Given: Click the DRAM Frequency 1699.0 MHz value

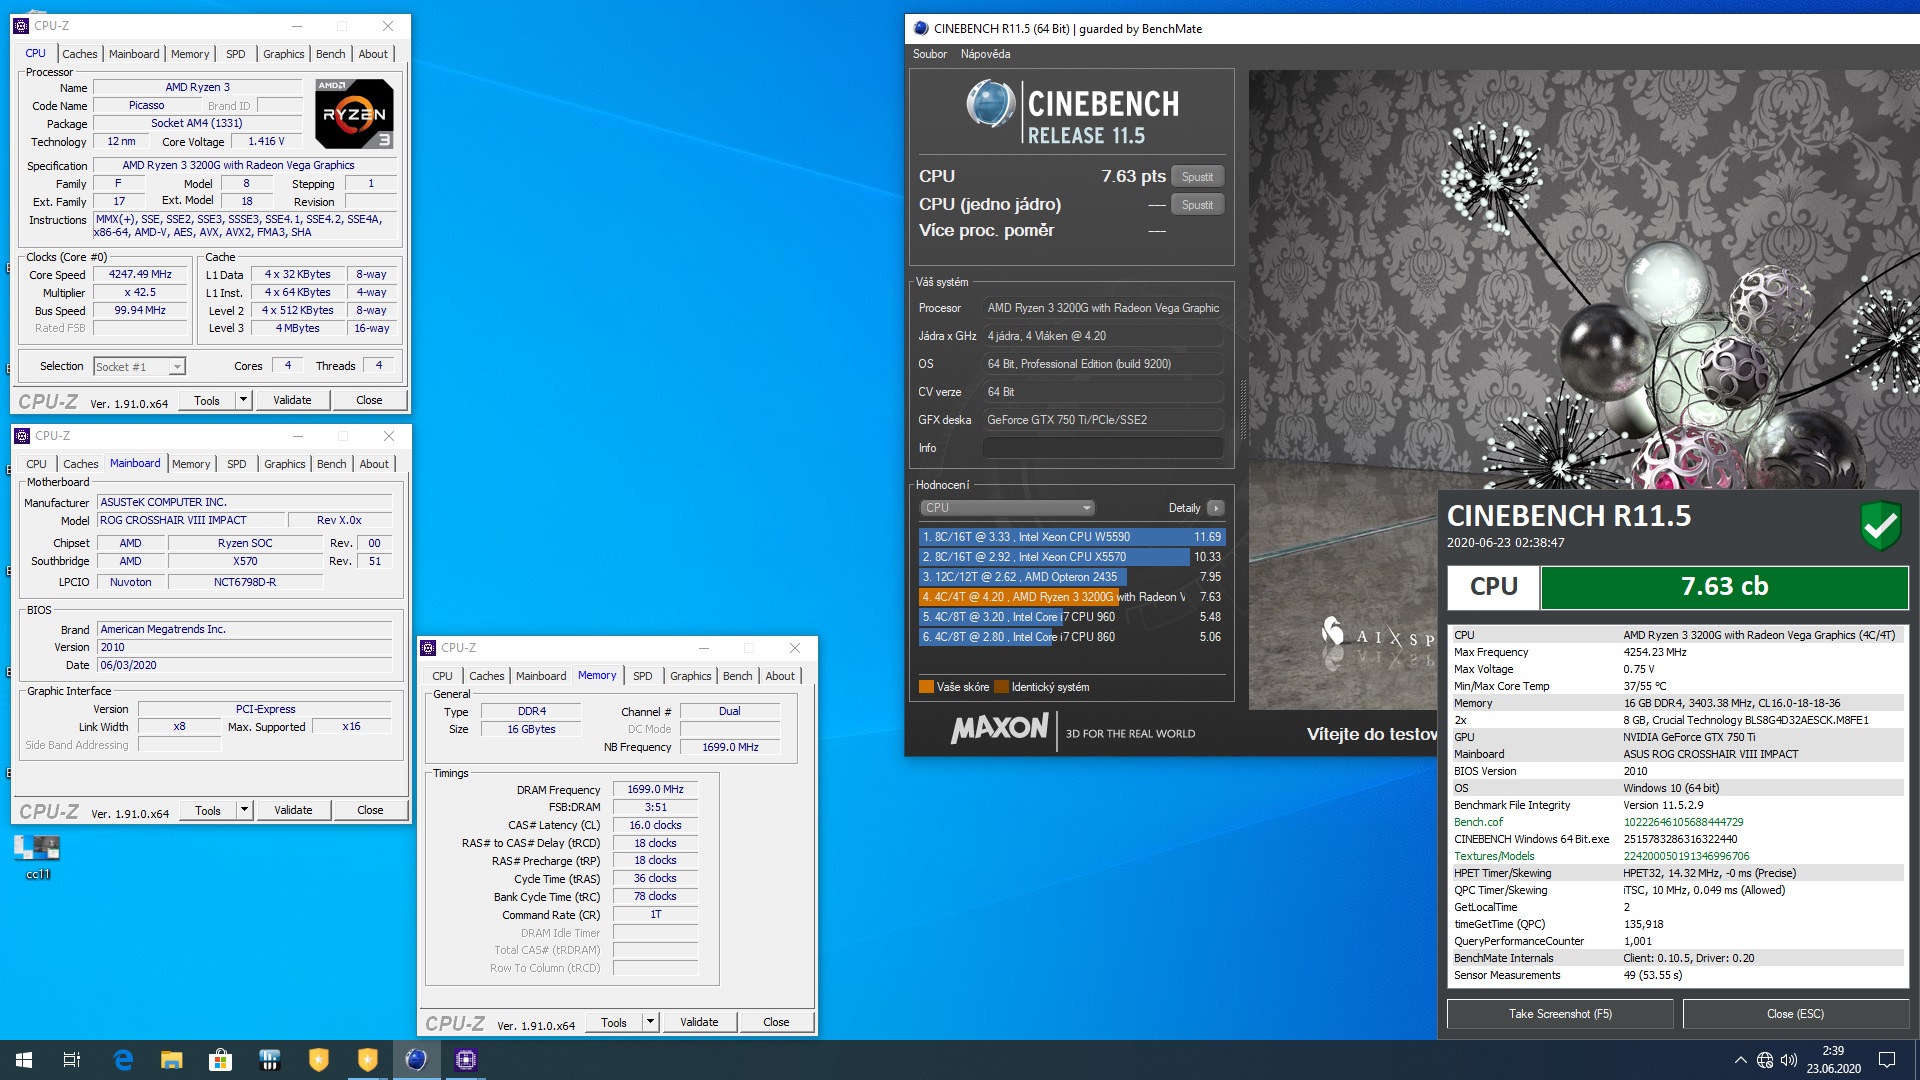Looking at the screenshot, I should click(655, 789).
